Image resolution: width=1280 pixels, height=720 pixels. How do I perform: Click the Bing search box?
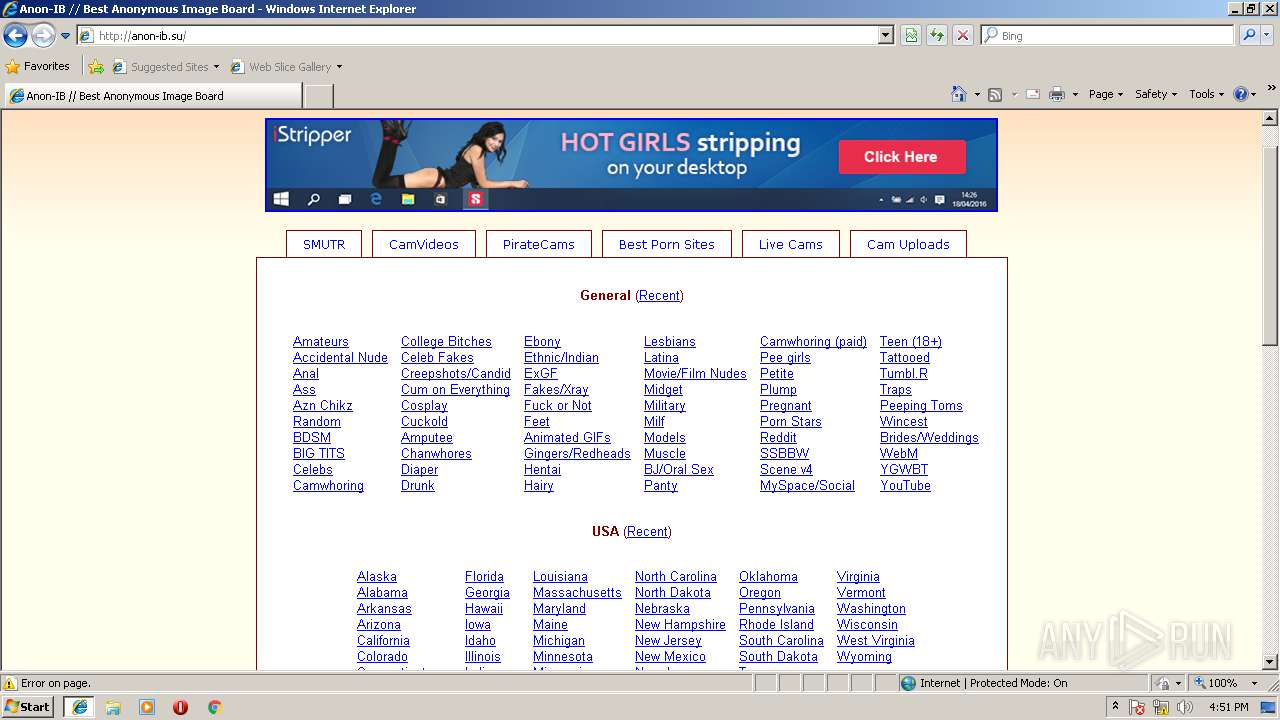(1108, 35)
